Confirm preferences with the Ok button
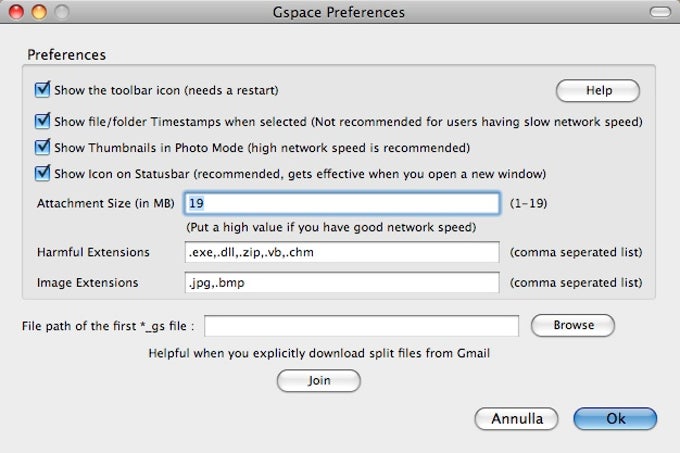The height and width of the screenshot is (453, 680). [x=615, y=418]
